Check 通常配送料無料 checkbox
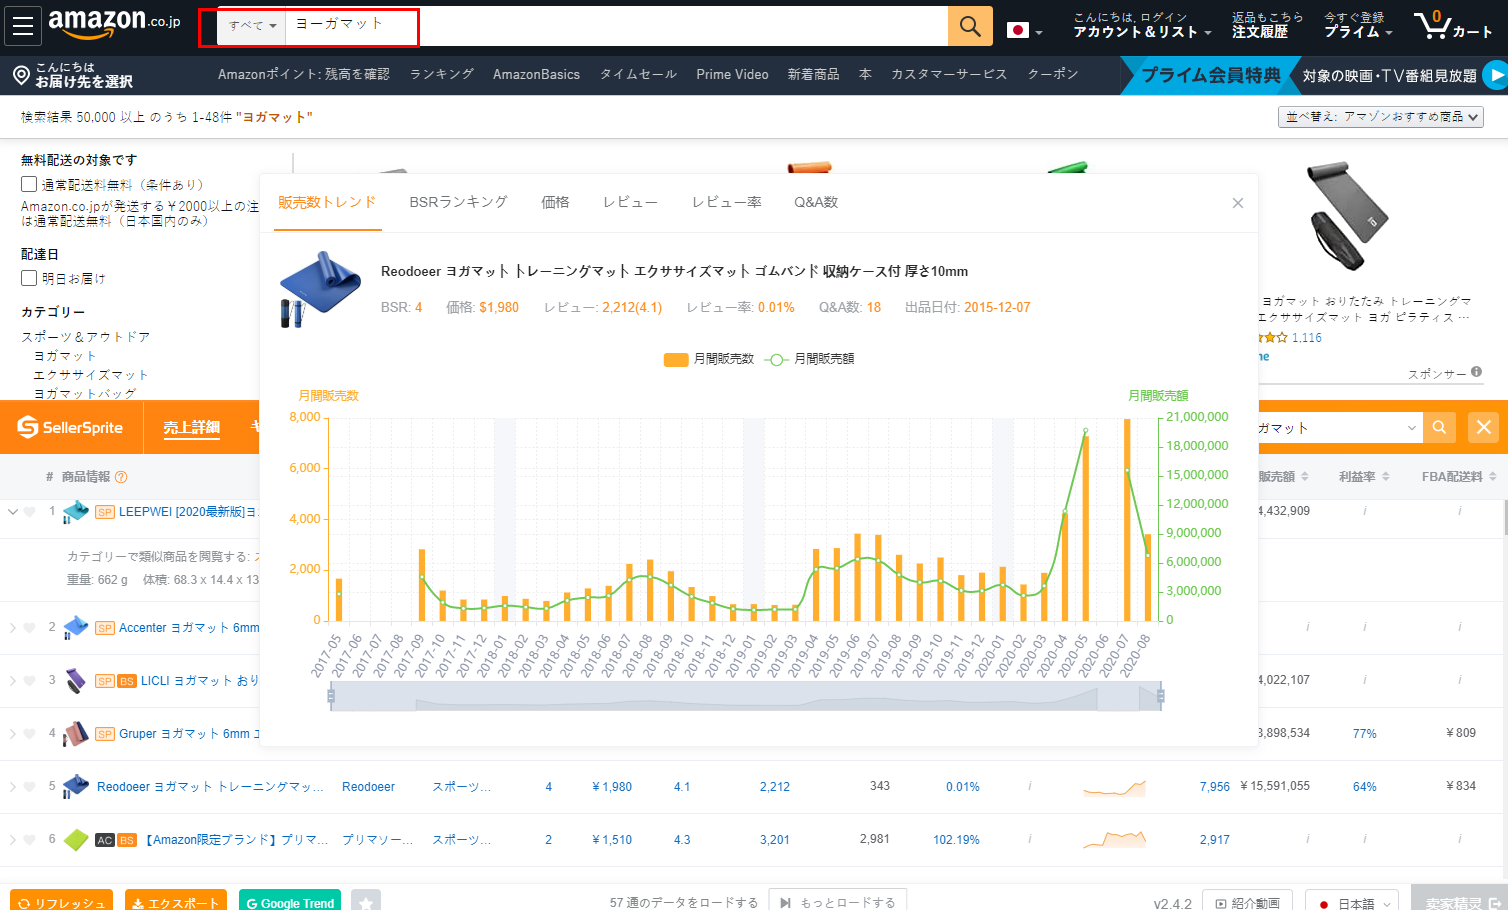The image size is (1508, 910). (29, 184)
